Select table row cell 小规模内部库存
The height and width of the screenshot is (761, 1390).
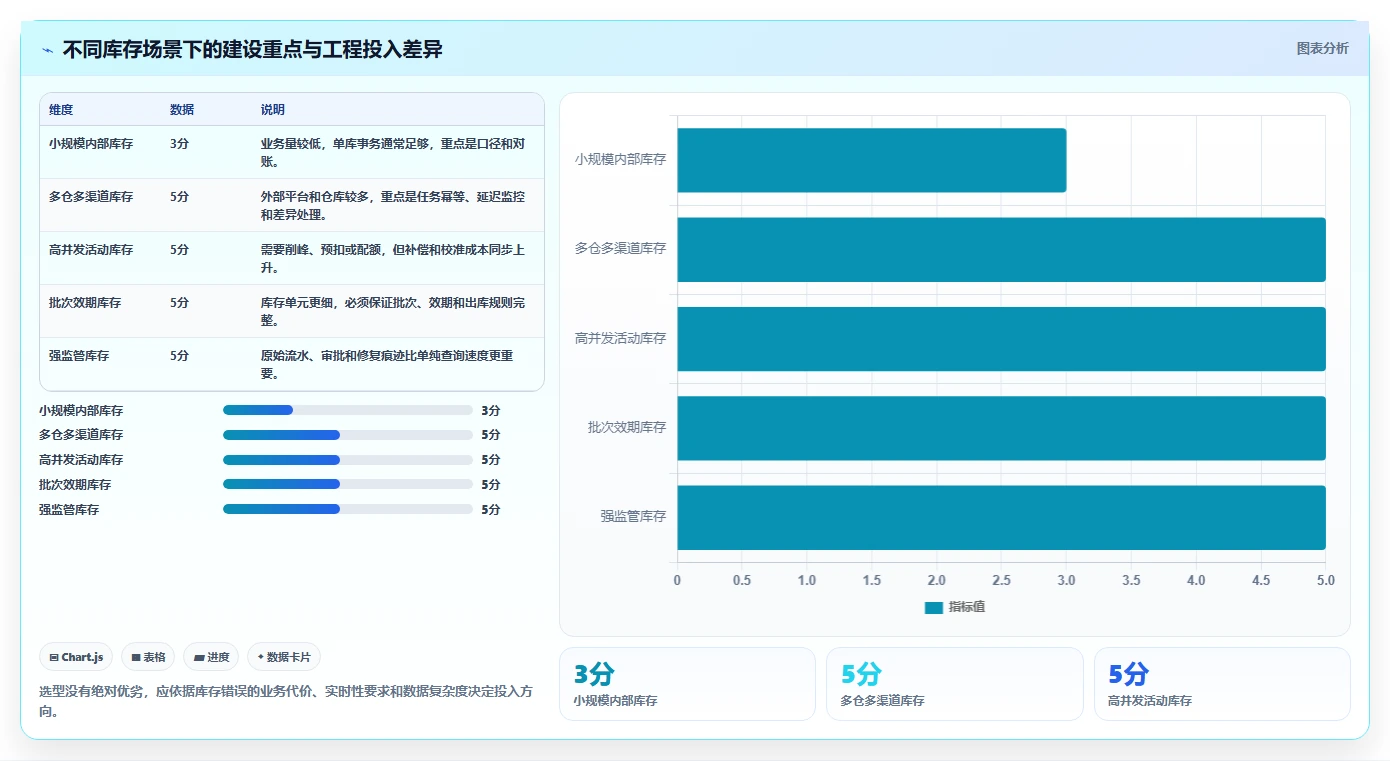[x=91, y=144]
